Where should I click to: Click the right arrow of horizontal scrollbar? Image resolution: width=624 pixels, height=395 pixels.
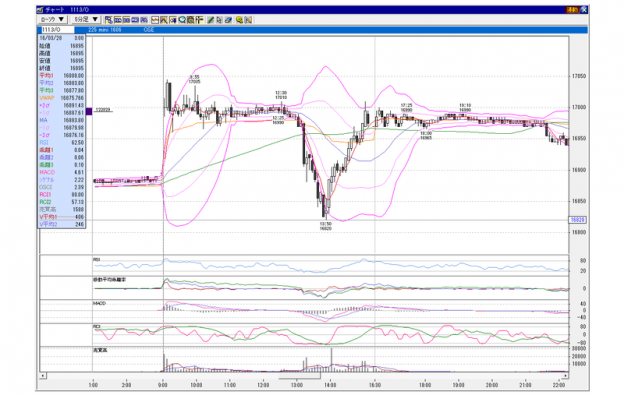tap(565, 375)
